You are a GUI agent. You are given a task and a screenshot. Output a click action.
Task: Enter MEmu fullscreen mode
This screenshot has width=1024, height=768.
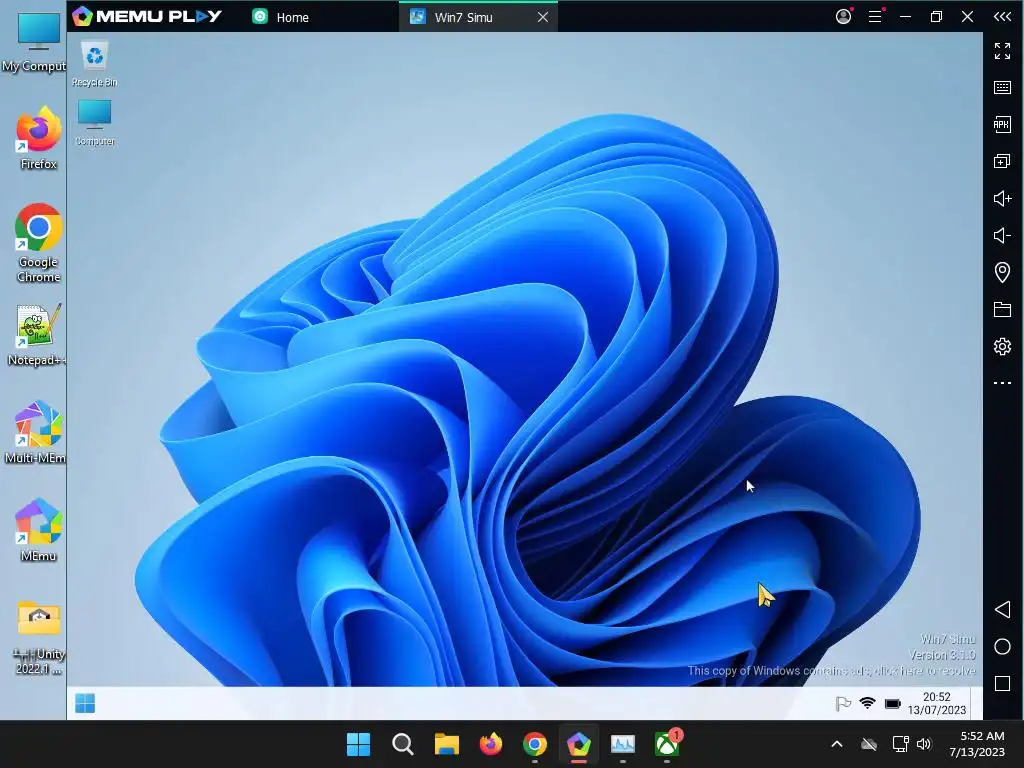click(x=1002, y=50)
